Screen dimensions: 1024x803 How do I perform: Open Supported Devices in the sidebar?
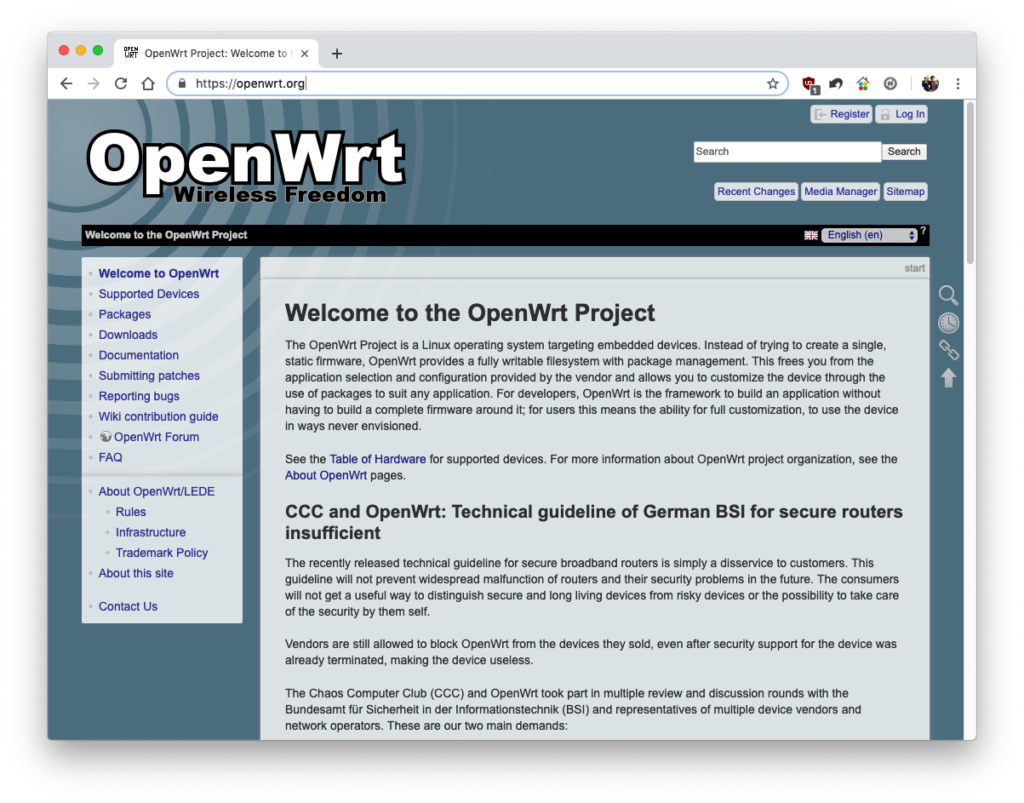coord(149,294)
